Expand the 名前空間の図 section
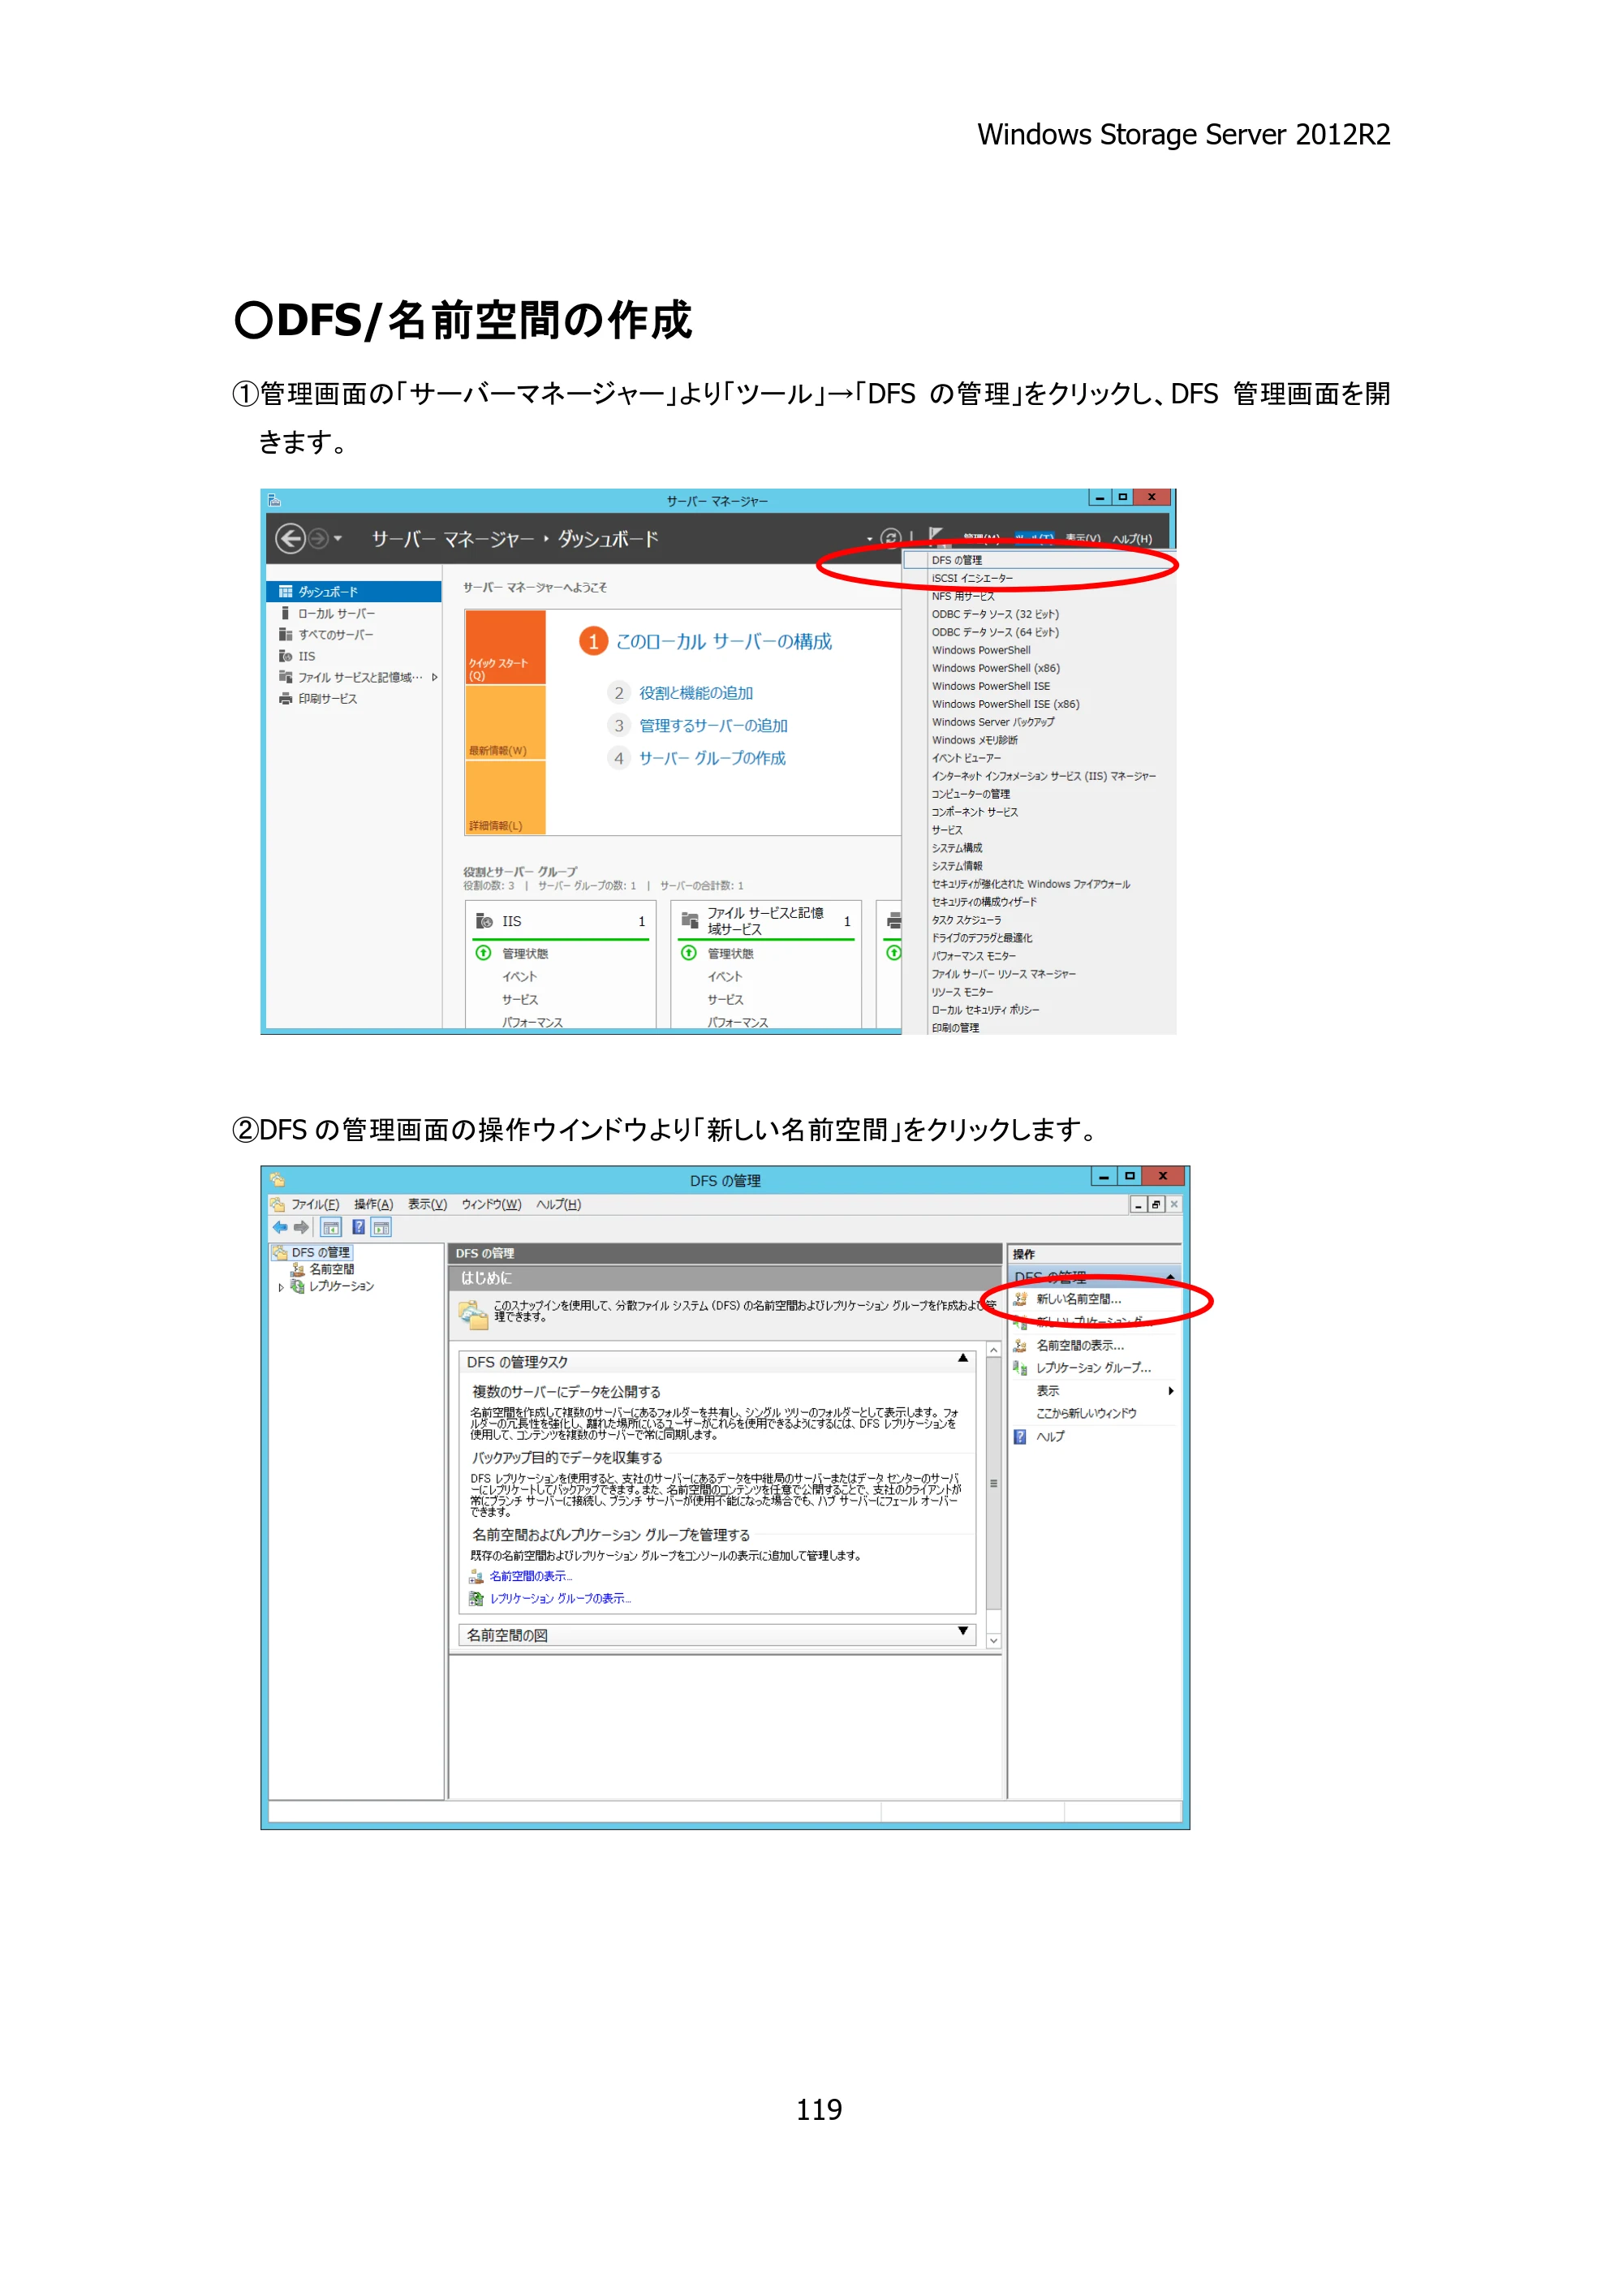 point(963,1632)
